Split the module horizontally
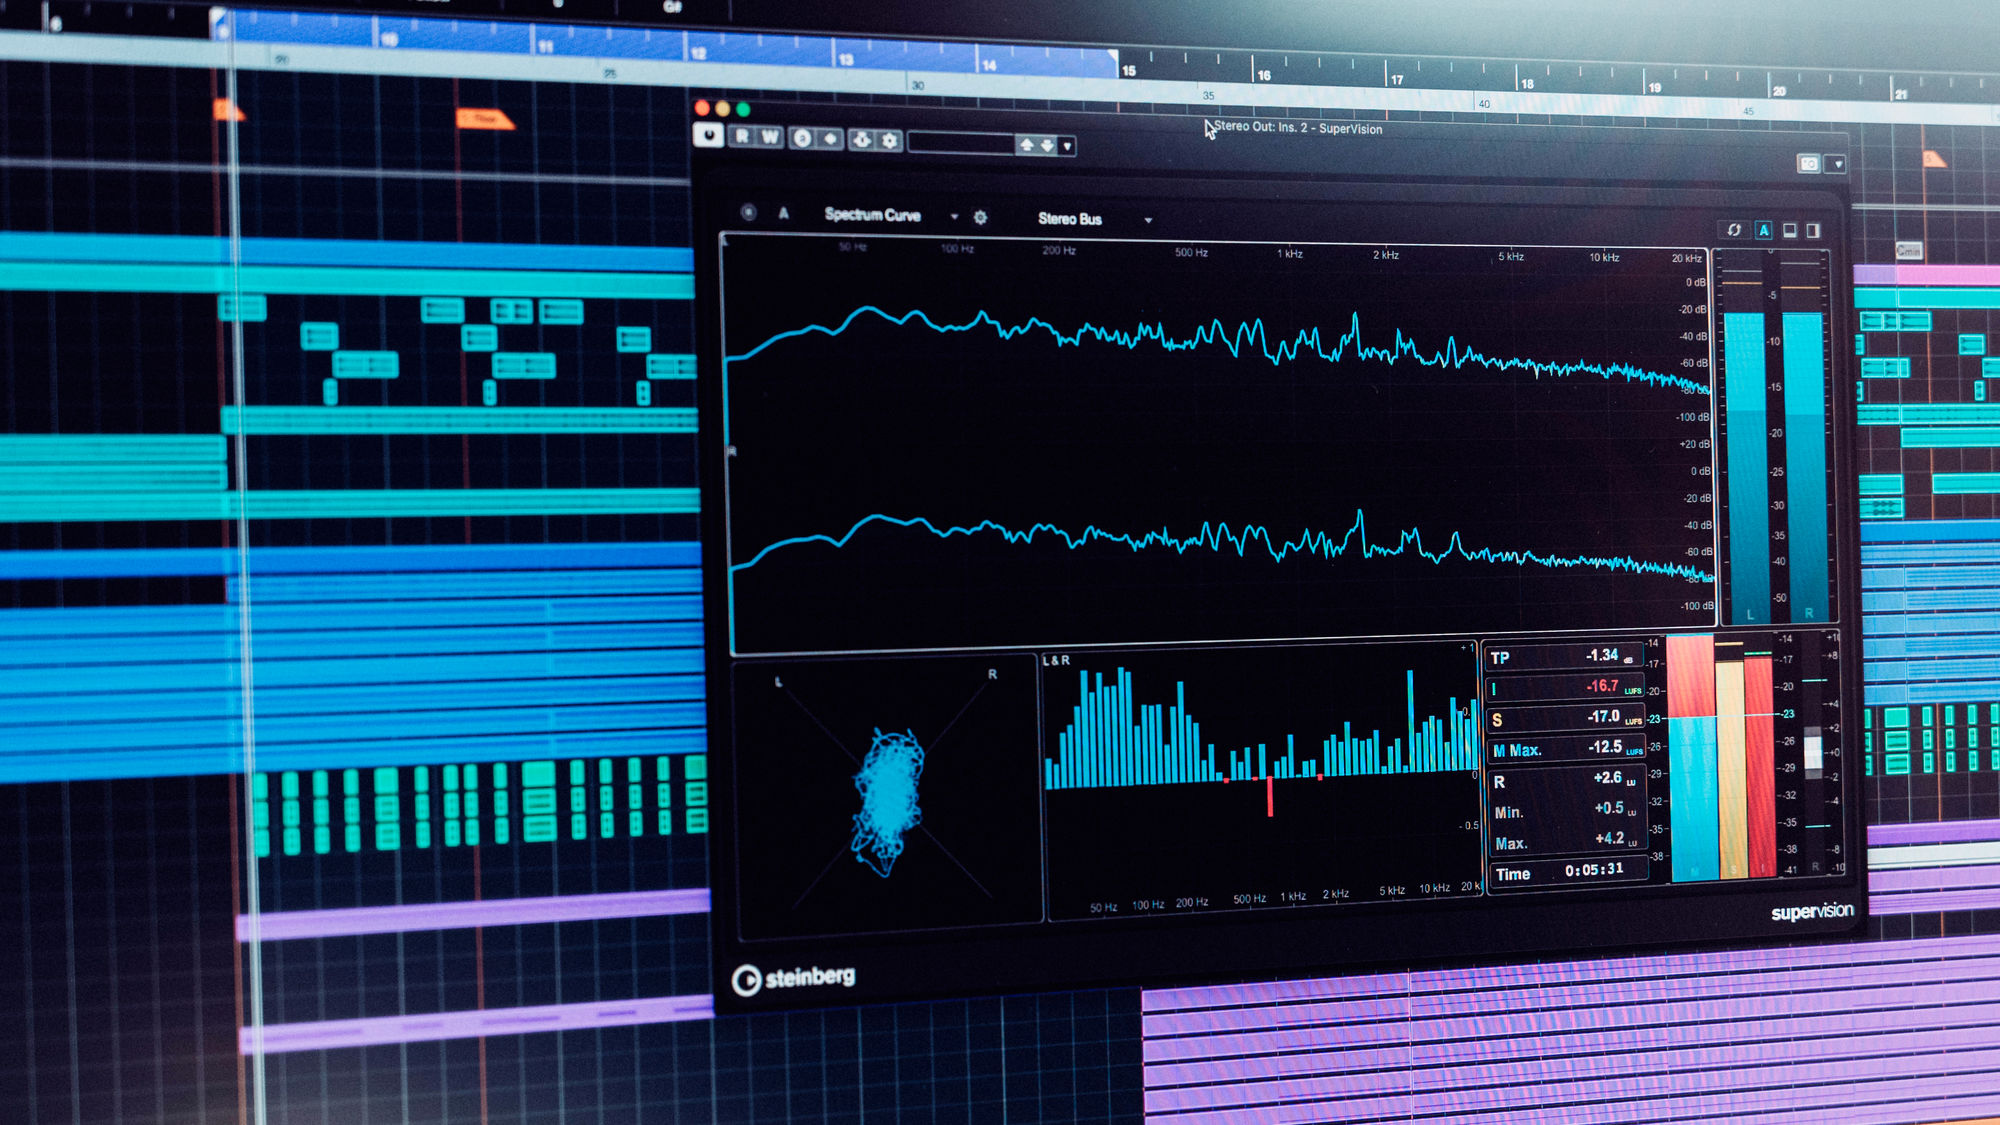Viewport: 2000px width, 1125px height. [1790, 230]
